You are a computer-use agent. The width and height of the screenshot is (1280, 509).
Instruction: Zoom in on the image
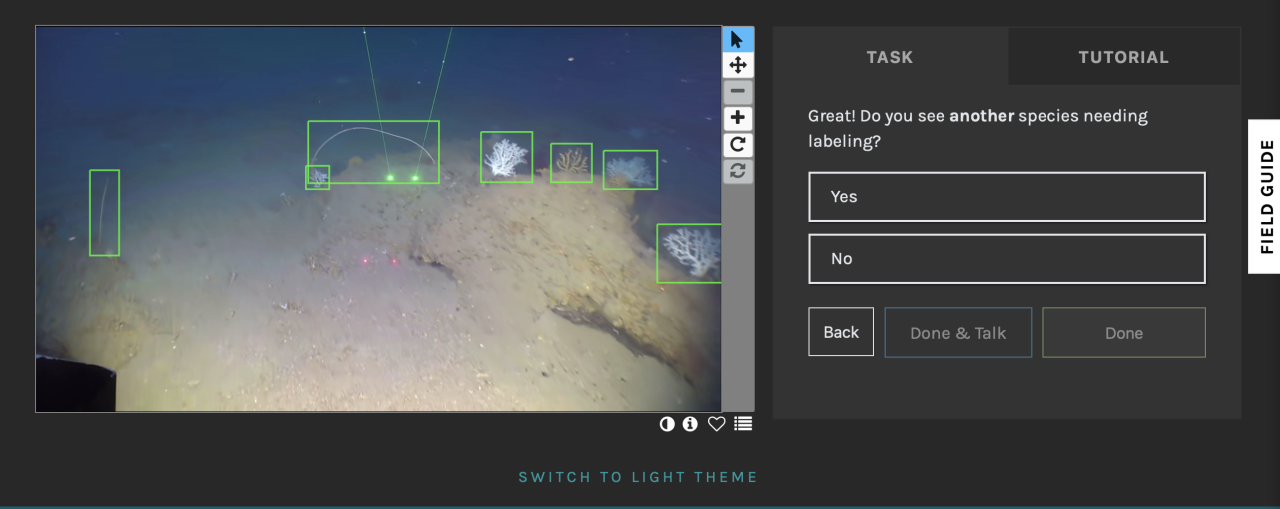point(737,118)
